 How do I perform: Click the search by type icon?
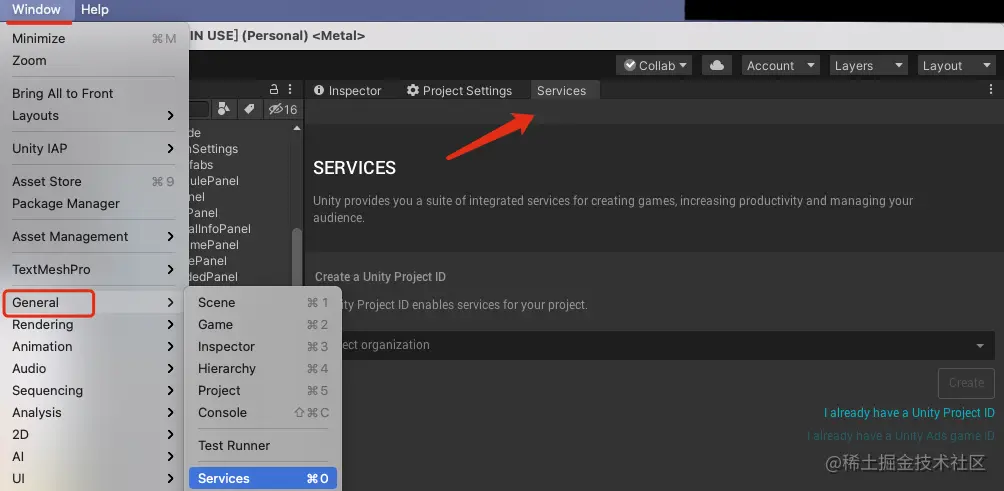(223, 109)
